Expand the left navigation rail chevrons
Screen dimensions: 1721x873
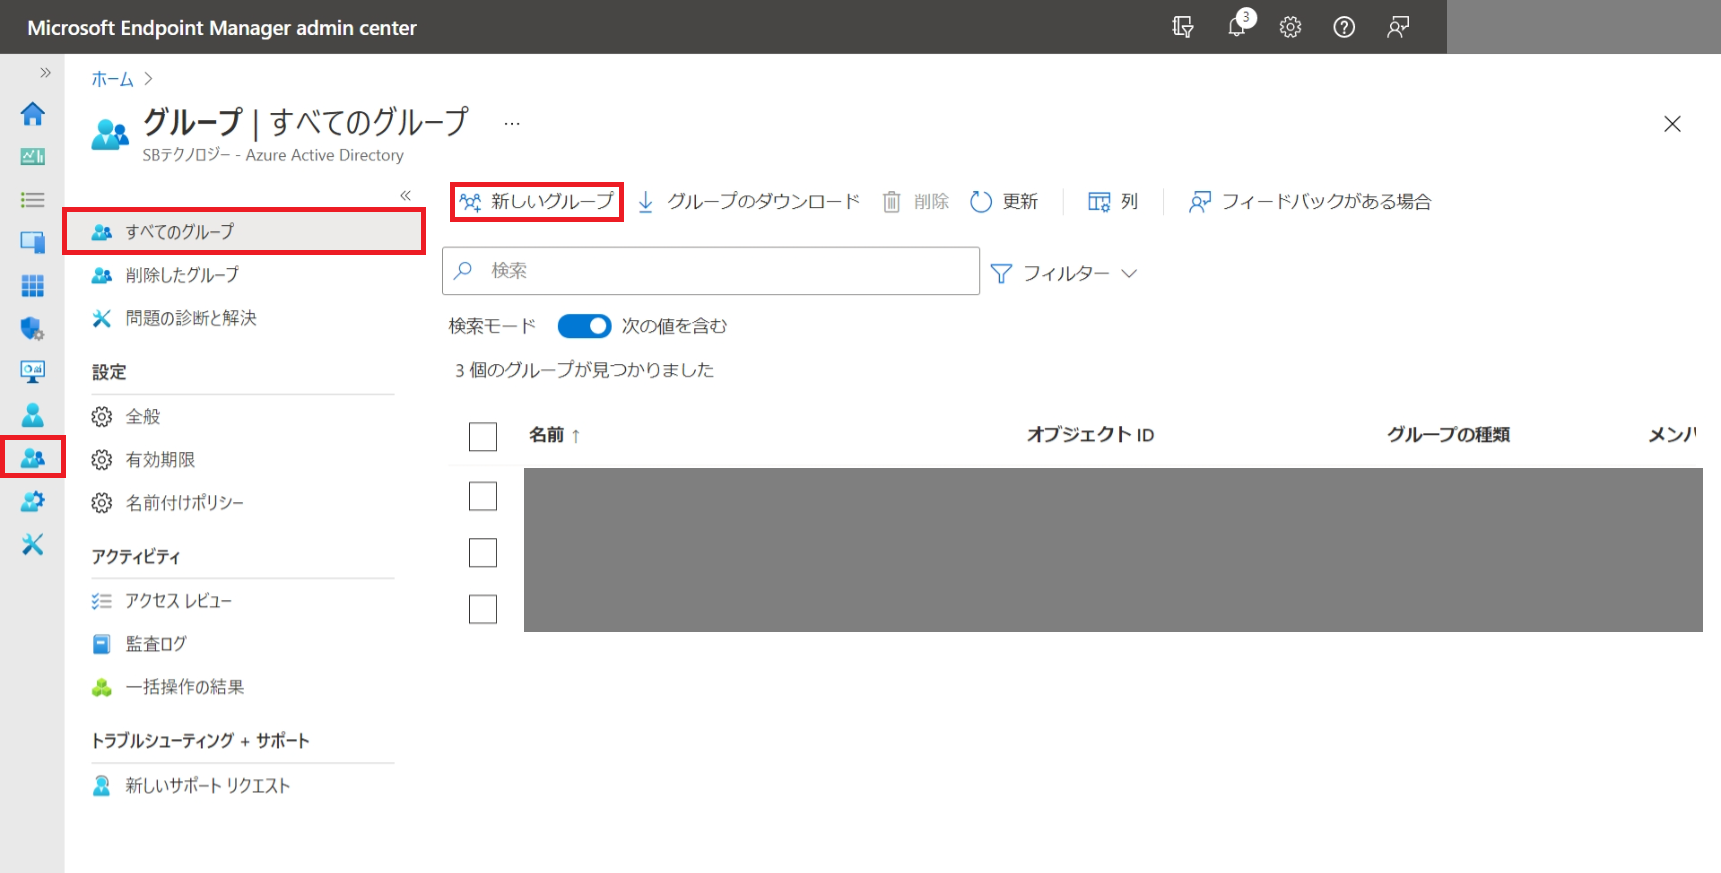point(45,73)
